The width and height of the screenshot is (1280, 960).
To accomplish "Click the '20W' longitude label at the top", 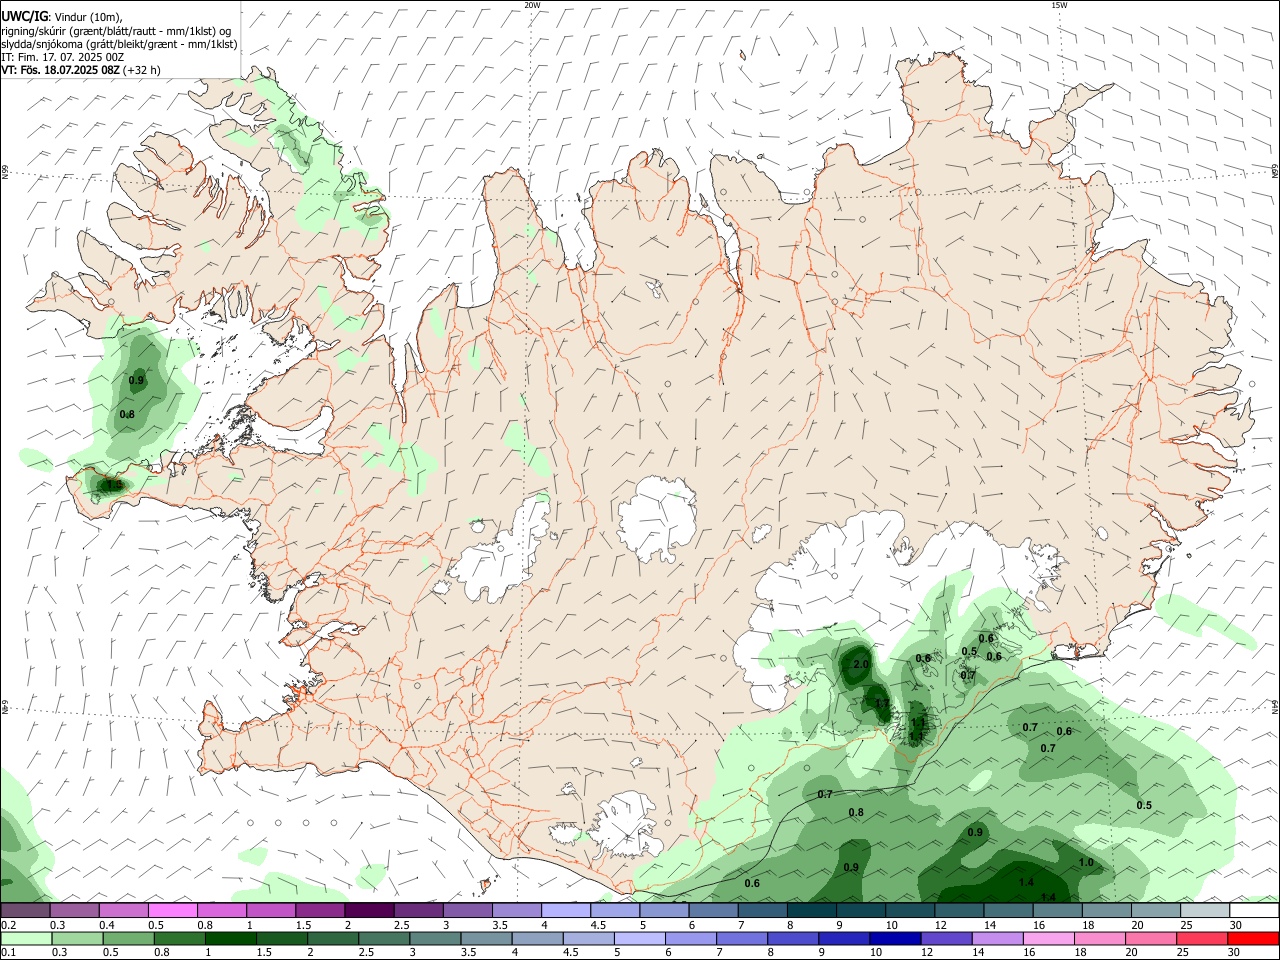I will (533, 5).
